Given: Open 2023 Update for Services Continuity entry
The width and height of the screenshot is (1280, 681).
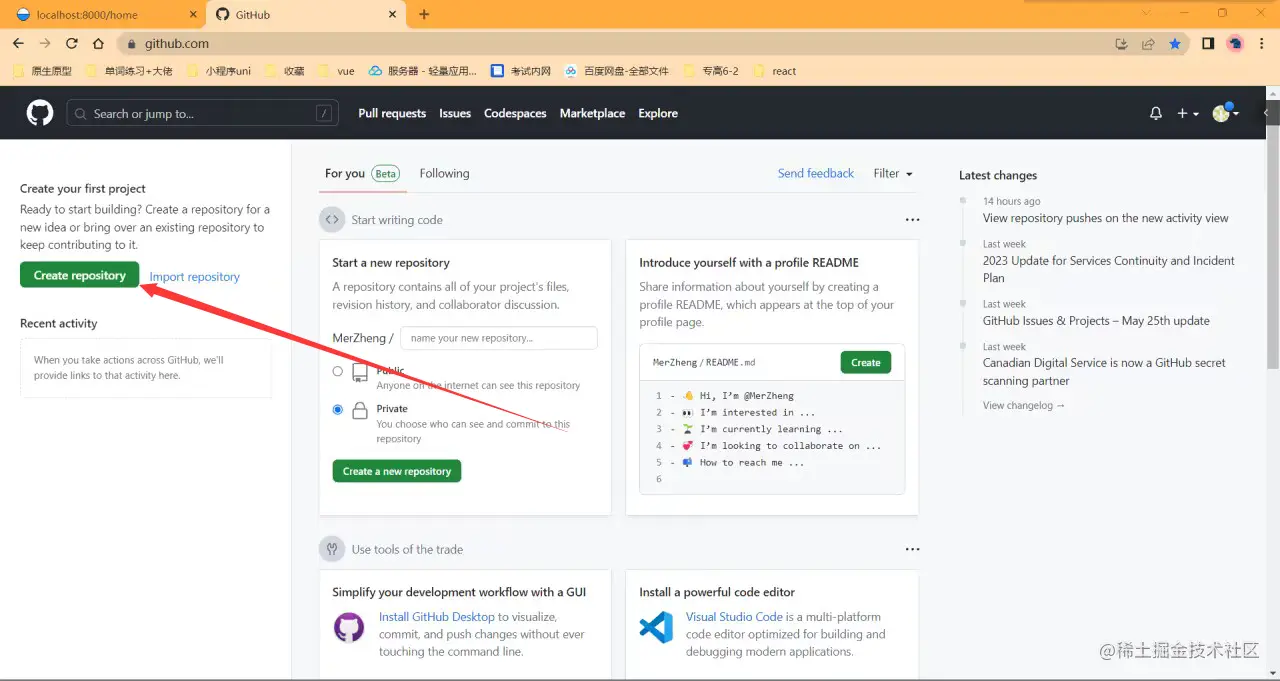Looking at the screenshot, I should pos(1109,269).
